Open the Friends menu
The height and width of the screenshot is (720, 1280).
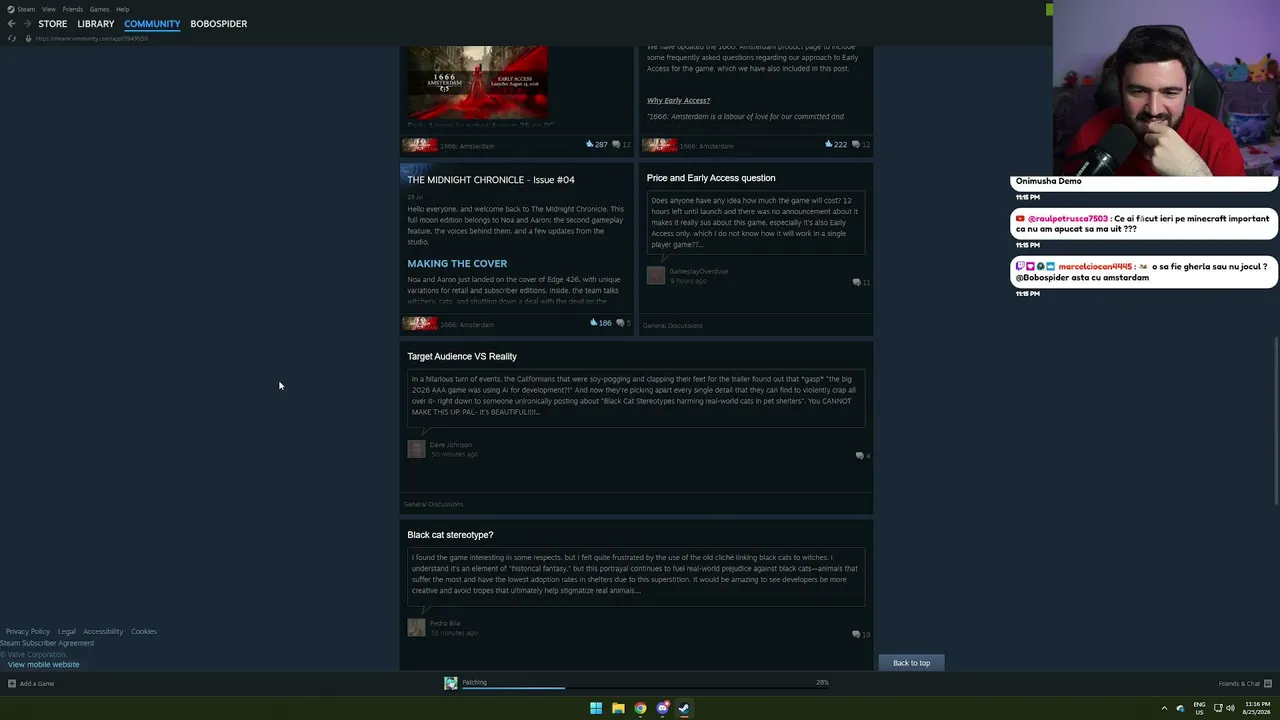[x=73, y=9]
